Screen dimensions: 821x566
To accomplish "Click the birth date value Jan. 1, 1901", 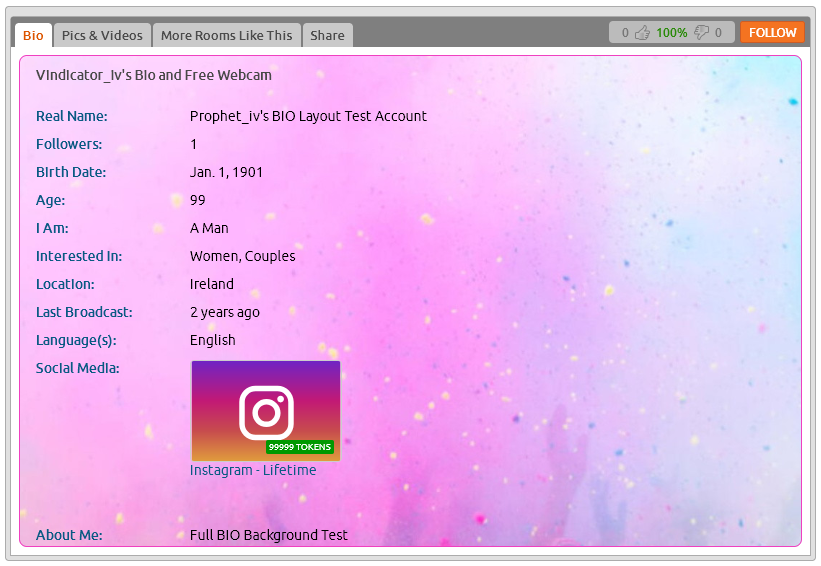I will click(x=226, y=172).
